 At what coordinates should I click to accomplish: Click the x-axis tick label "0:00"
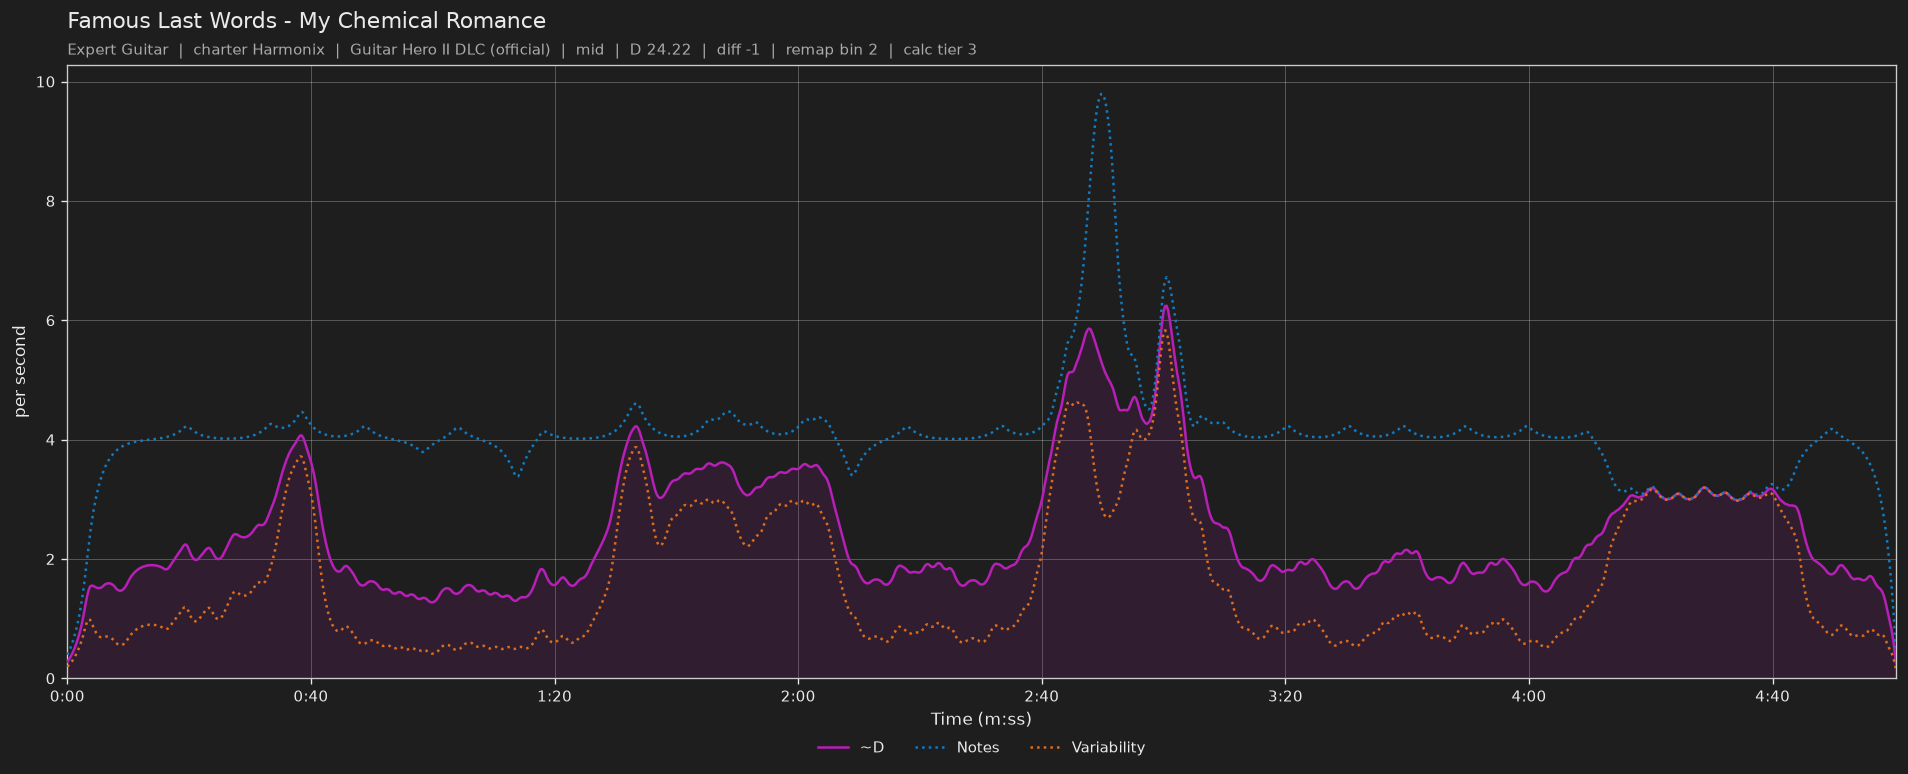point(67,696)
